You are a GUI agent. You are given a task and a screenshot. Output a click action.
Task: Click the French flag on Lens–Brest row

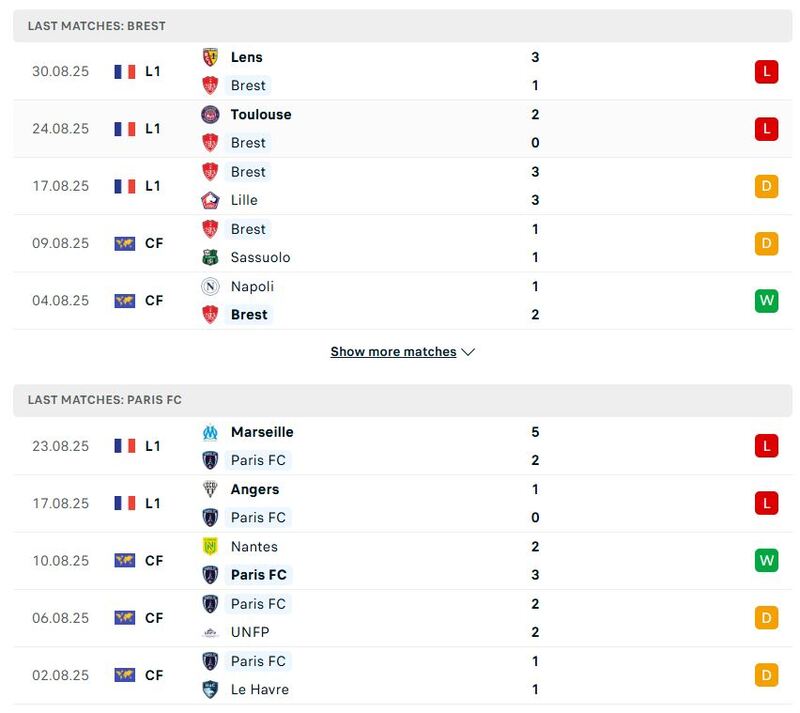point(125,72)
